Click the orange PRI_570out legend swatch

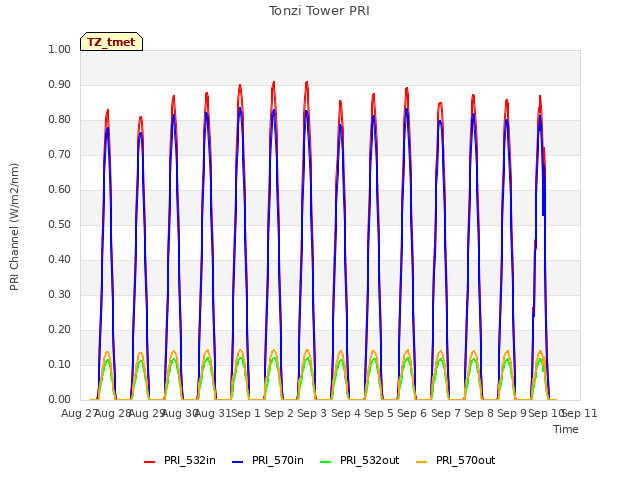[x=422, y=462]
